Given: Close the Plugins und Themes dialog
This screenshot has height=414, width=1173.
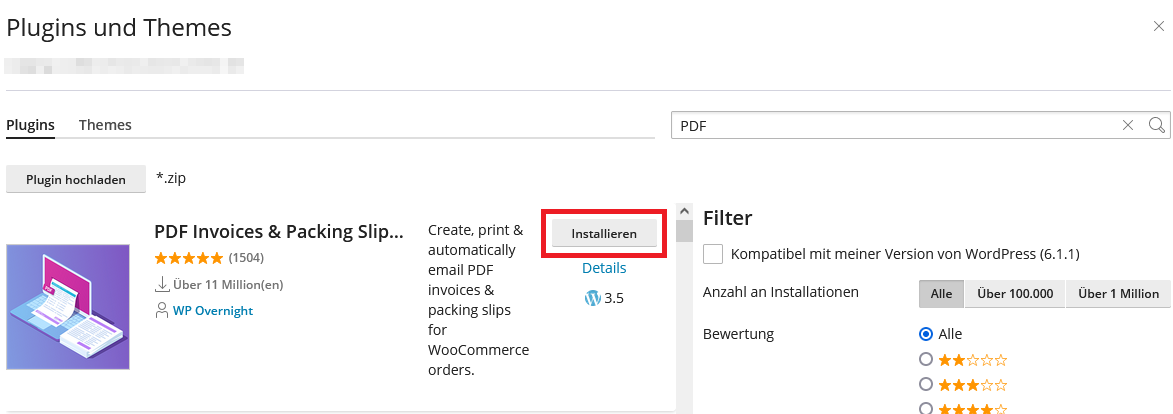Looking at the screenshot, I should coord(1159,27).
